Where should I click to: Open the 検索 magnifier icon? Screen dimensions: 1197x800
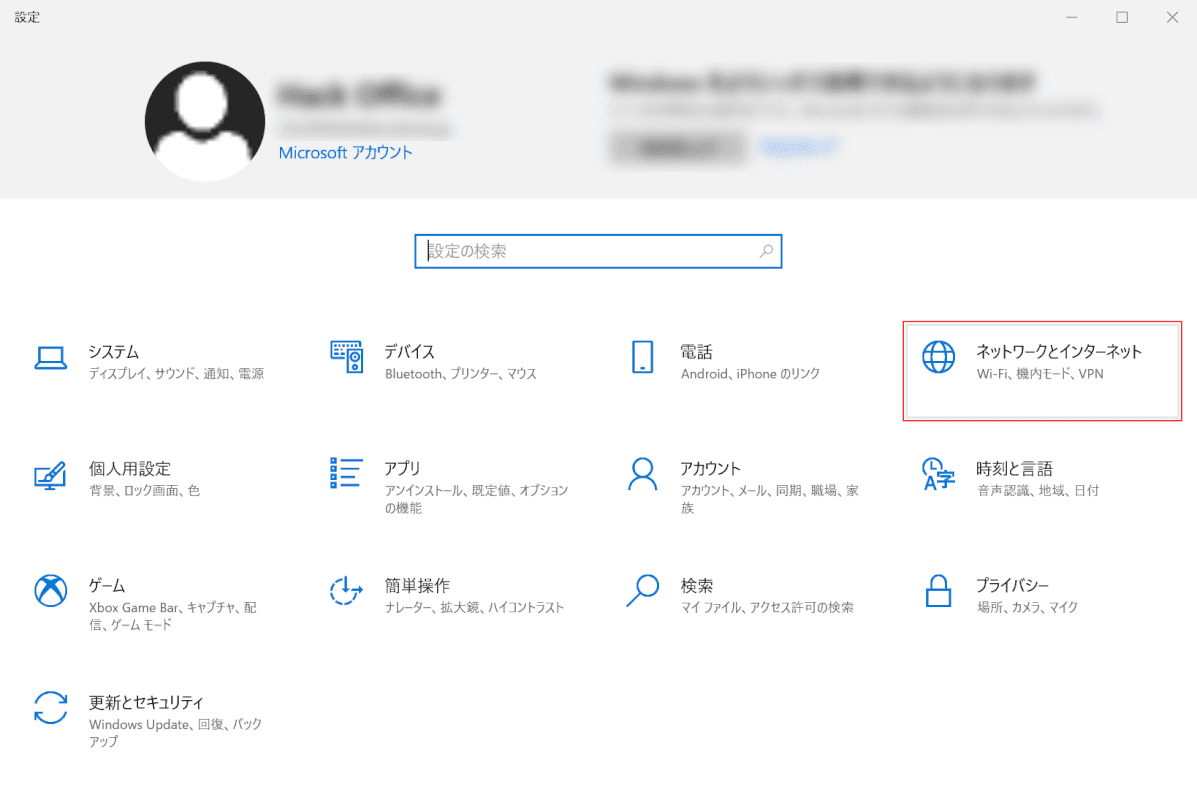[x=643, y=591]
